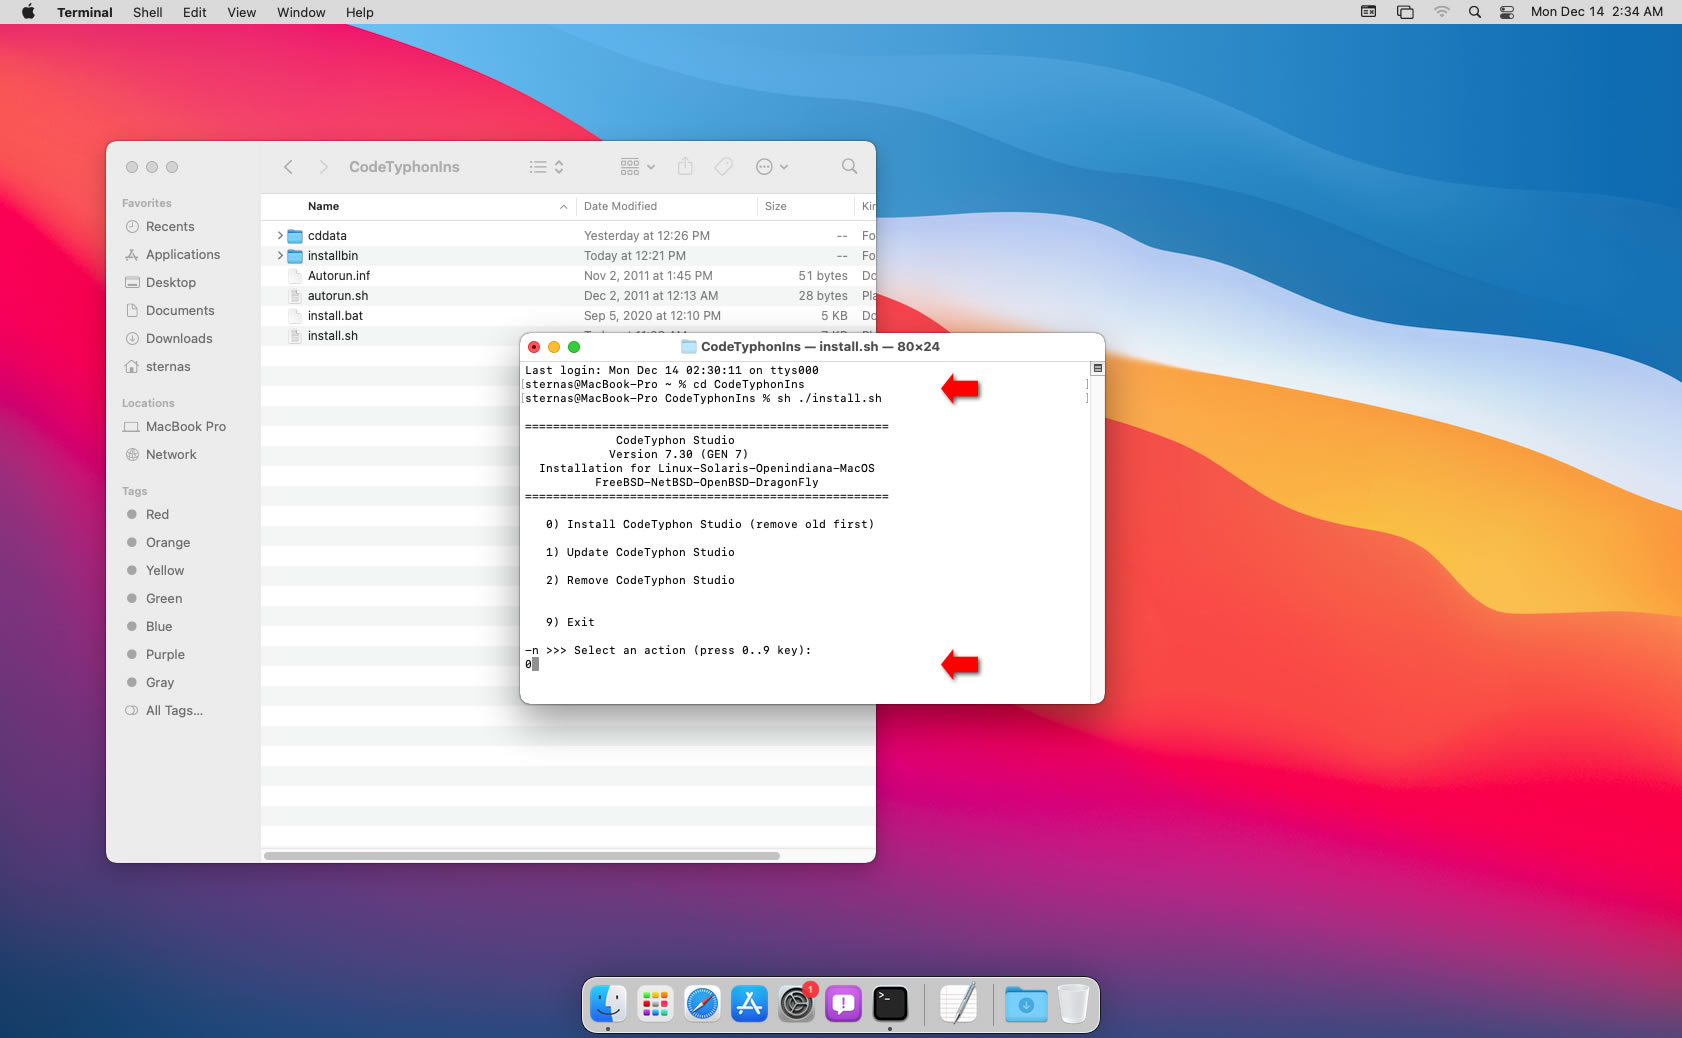Click the Finder Edit Tags icon

click(x=723, y=167)
